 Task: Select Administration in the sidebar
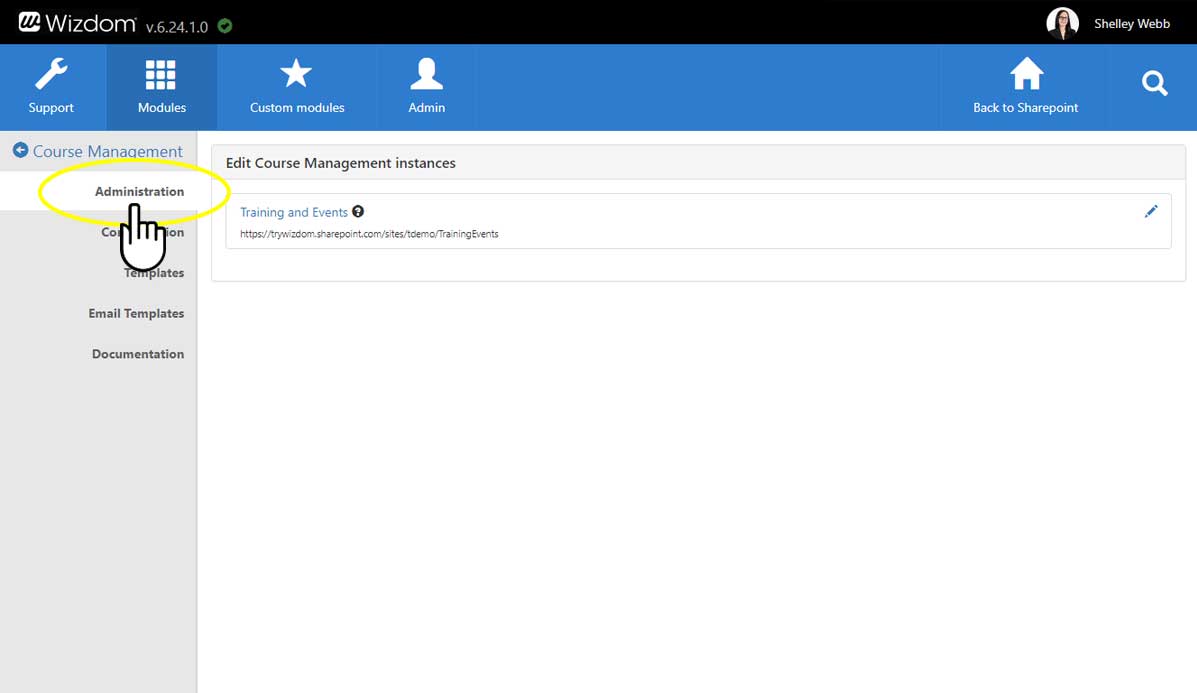[x=139, y=191]
